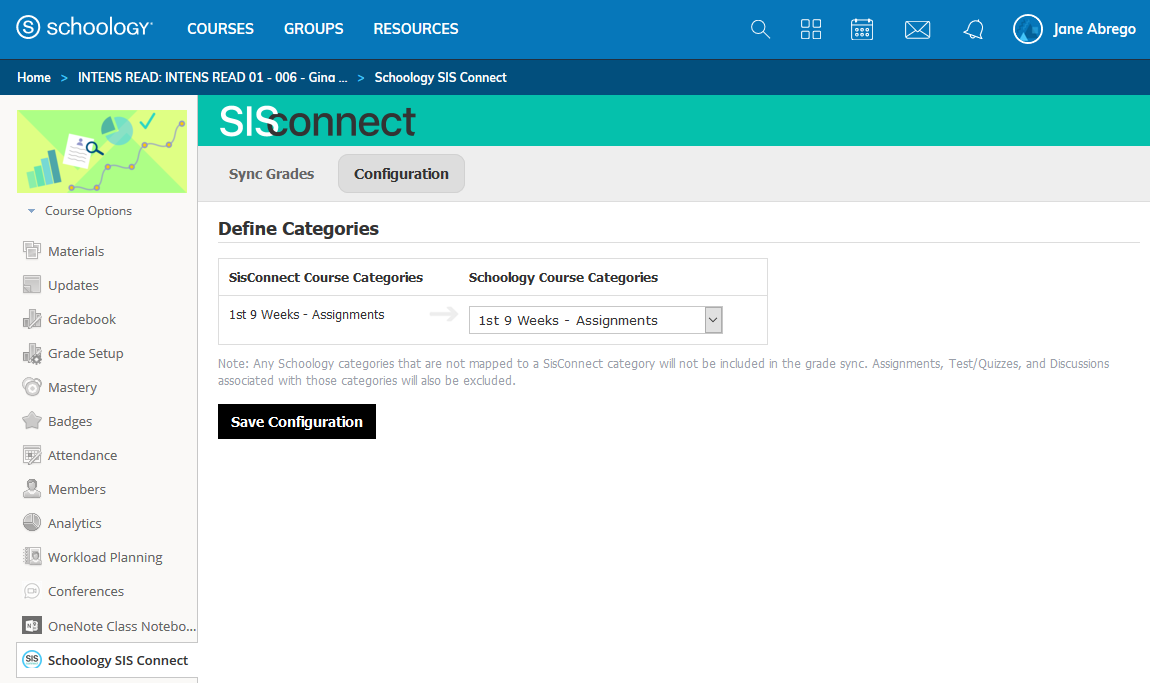
Task: Open search with the magnifying glass icon
Action: (760, 29)
